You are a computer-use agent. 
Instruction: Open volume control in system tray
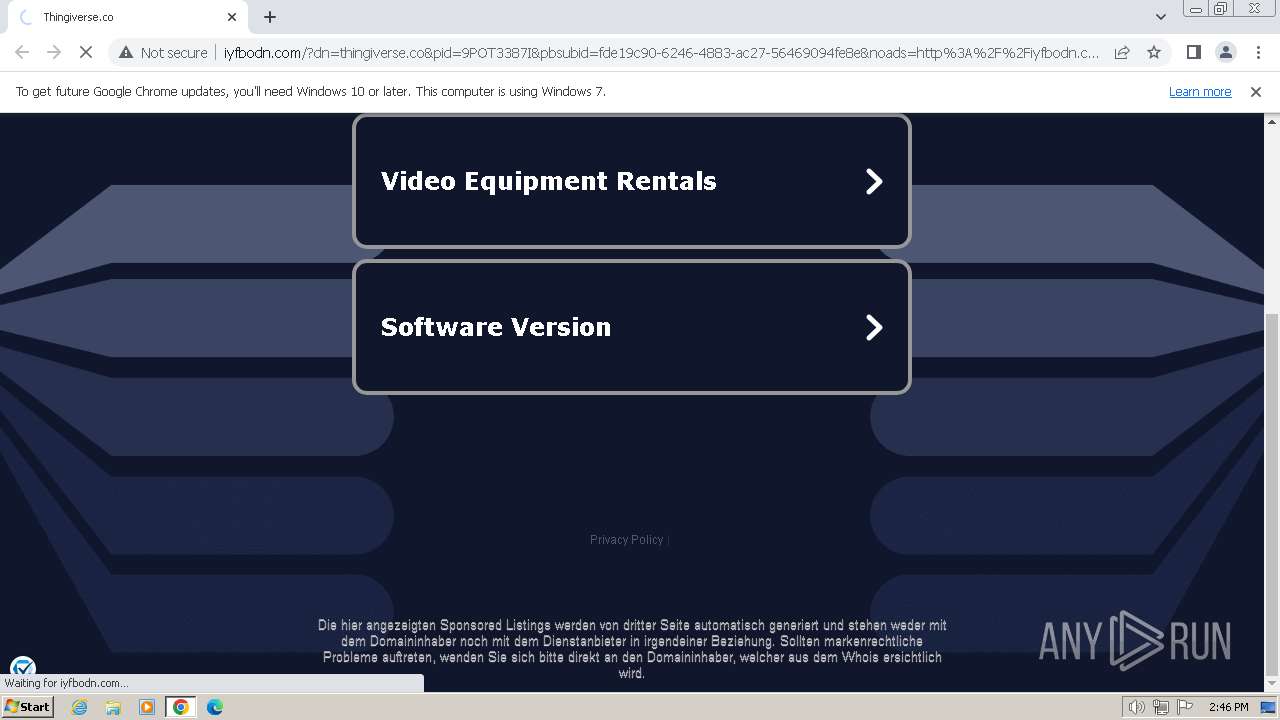pos(1137,707)
